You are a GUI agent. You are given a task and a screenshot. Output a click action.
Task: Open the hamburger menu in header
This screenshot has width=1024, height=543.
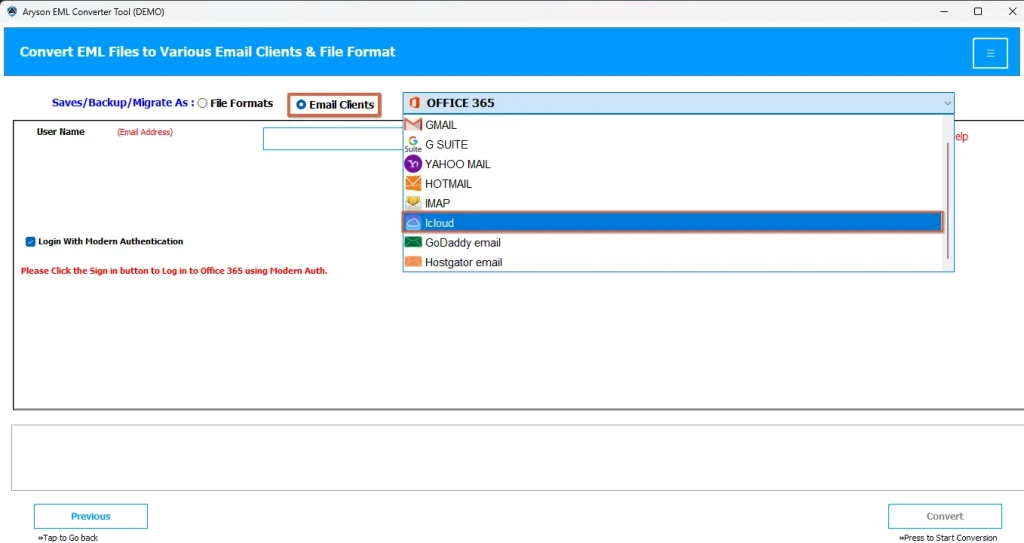point(990,53)
